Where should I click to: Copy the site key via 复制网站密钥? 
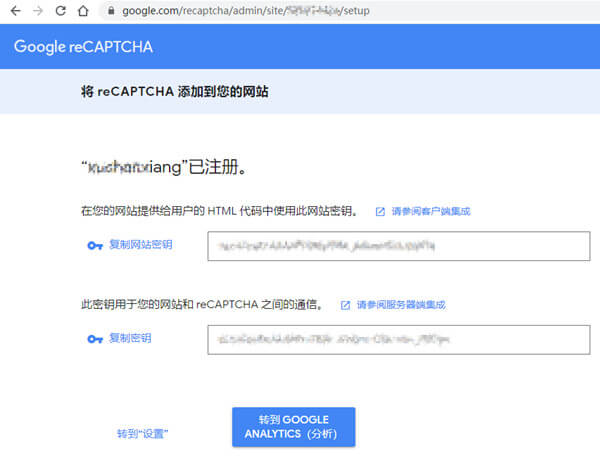[x=140, y=244]
